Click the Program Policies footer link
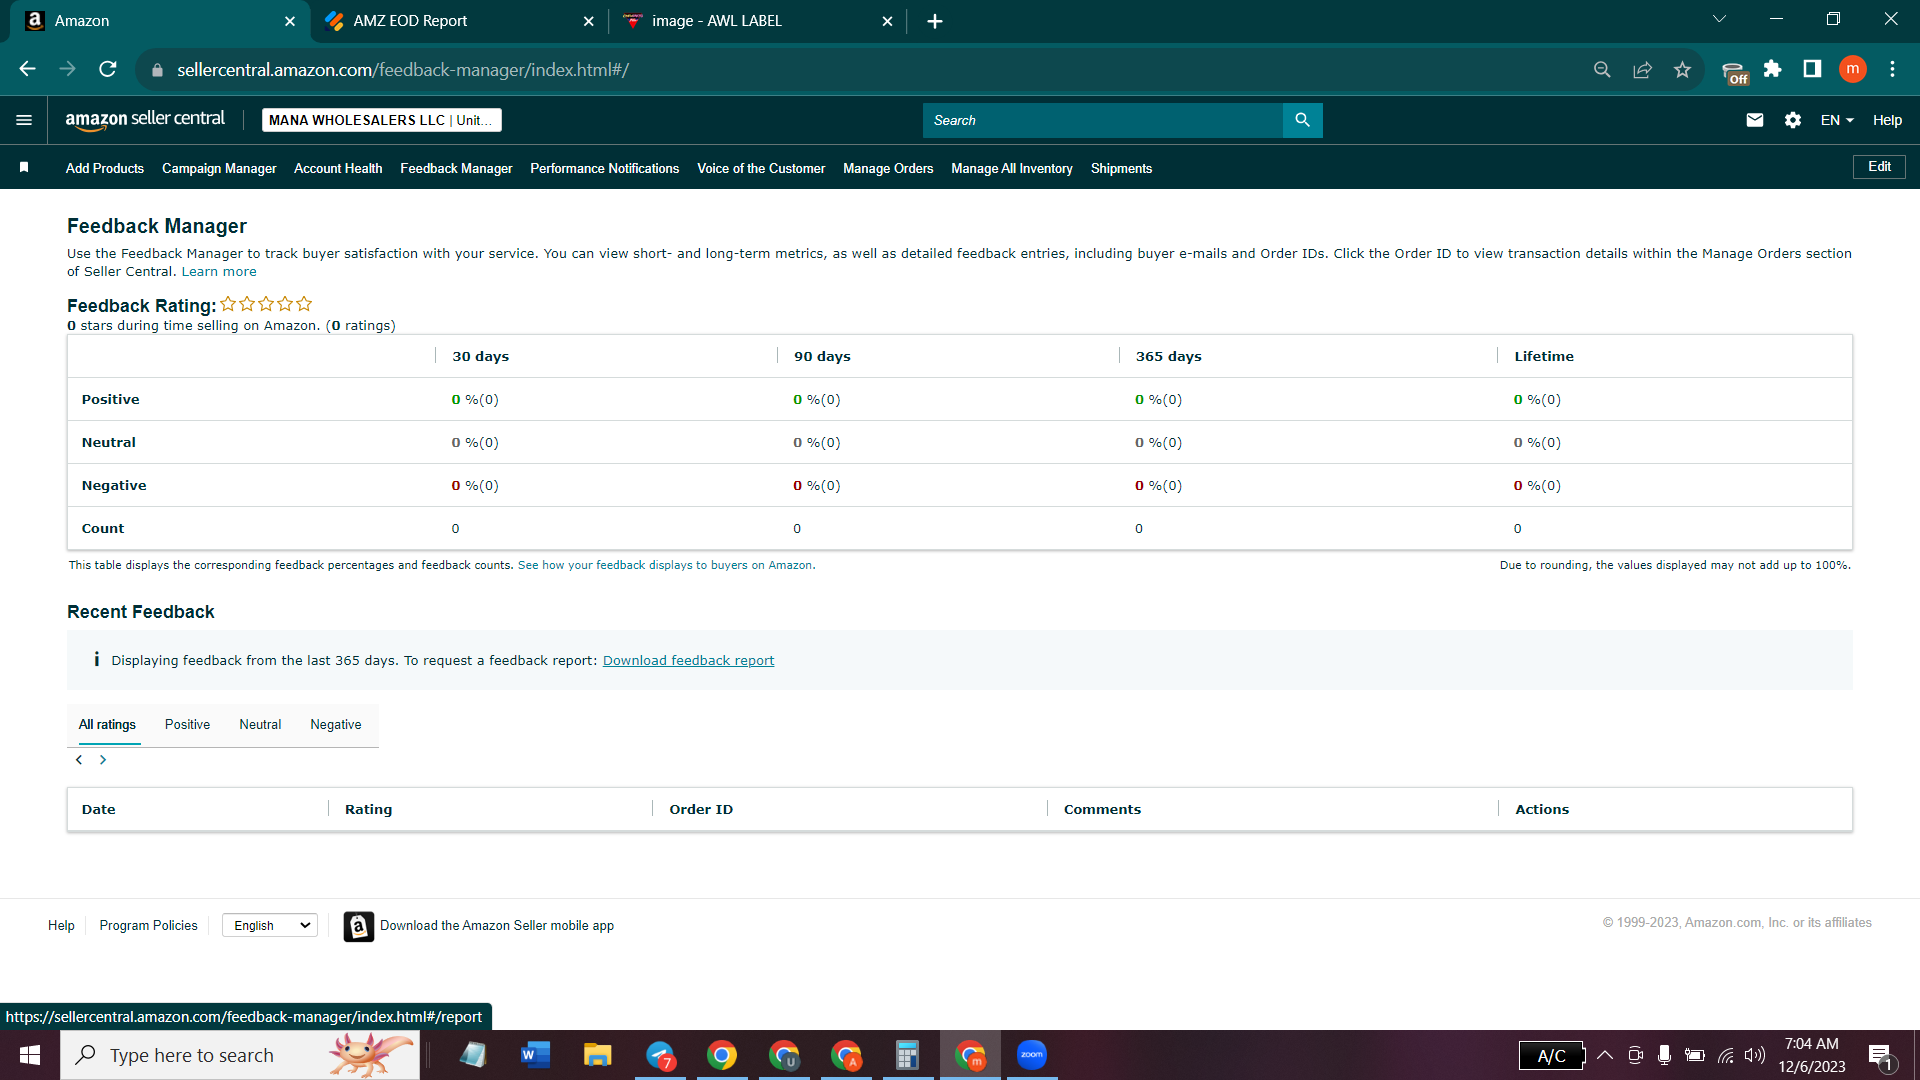The width and height of the screenshot is (1920, 1080). (x=148, y=926)
